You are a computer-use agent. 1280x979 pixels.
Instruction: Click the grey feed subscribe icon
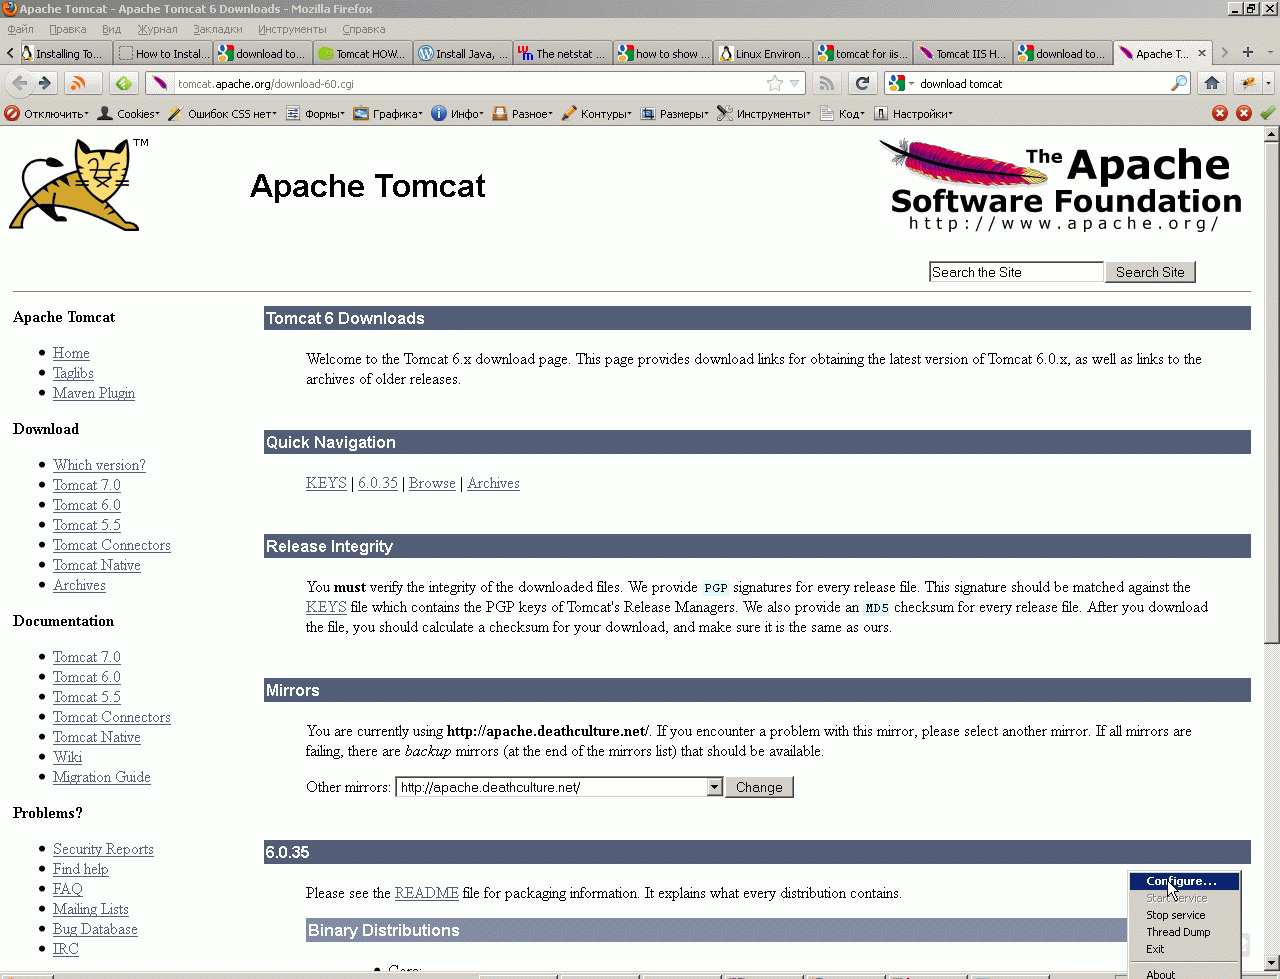coord(826,83)
